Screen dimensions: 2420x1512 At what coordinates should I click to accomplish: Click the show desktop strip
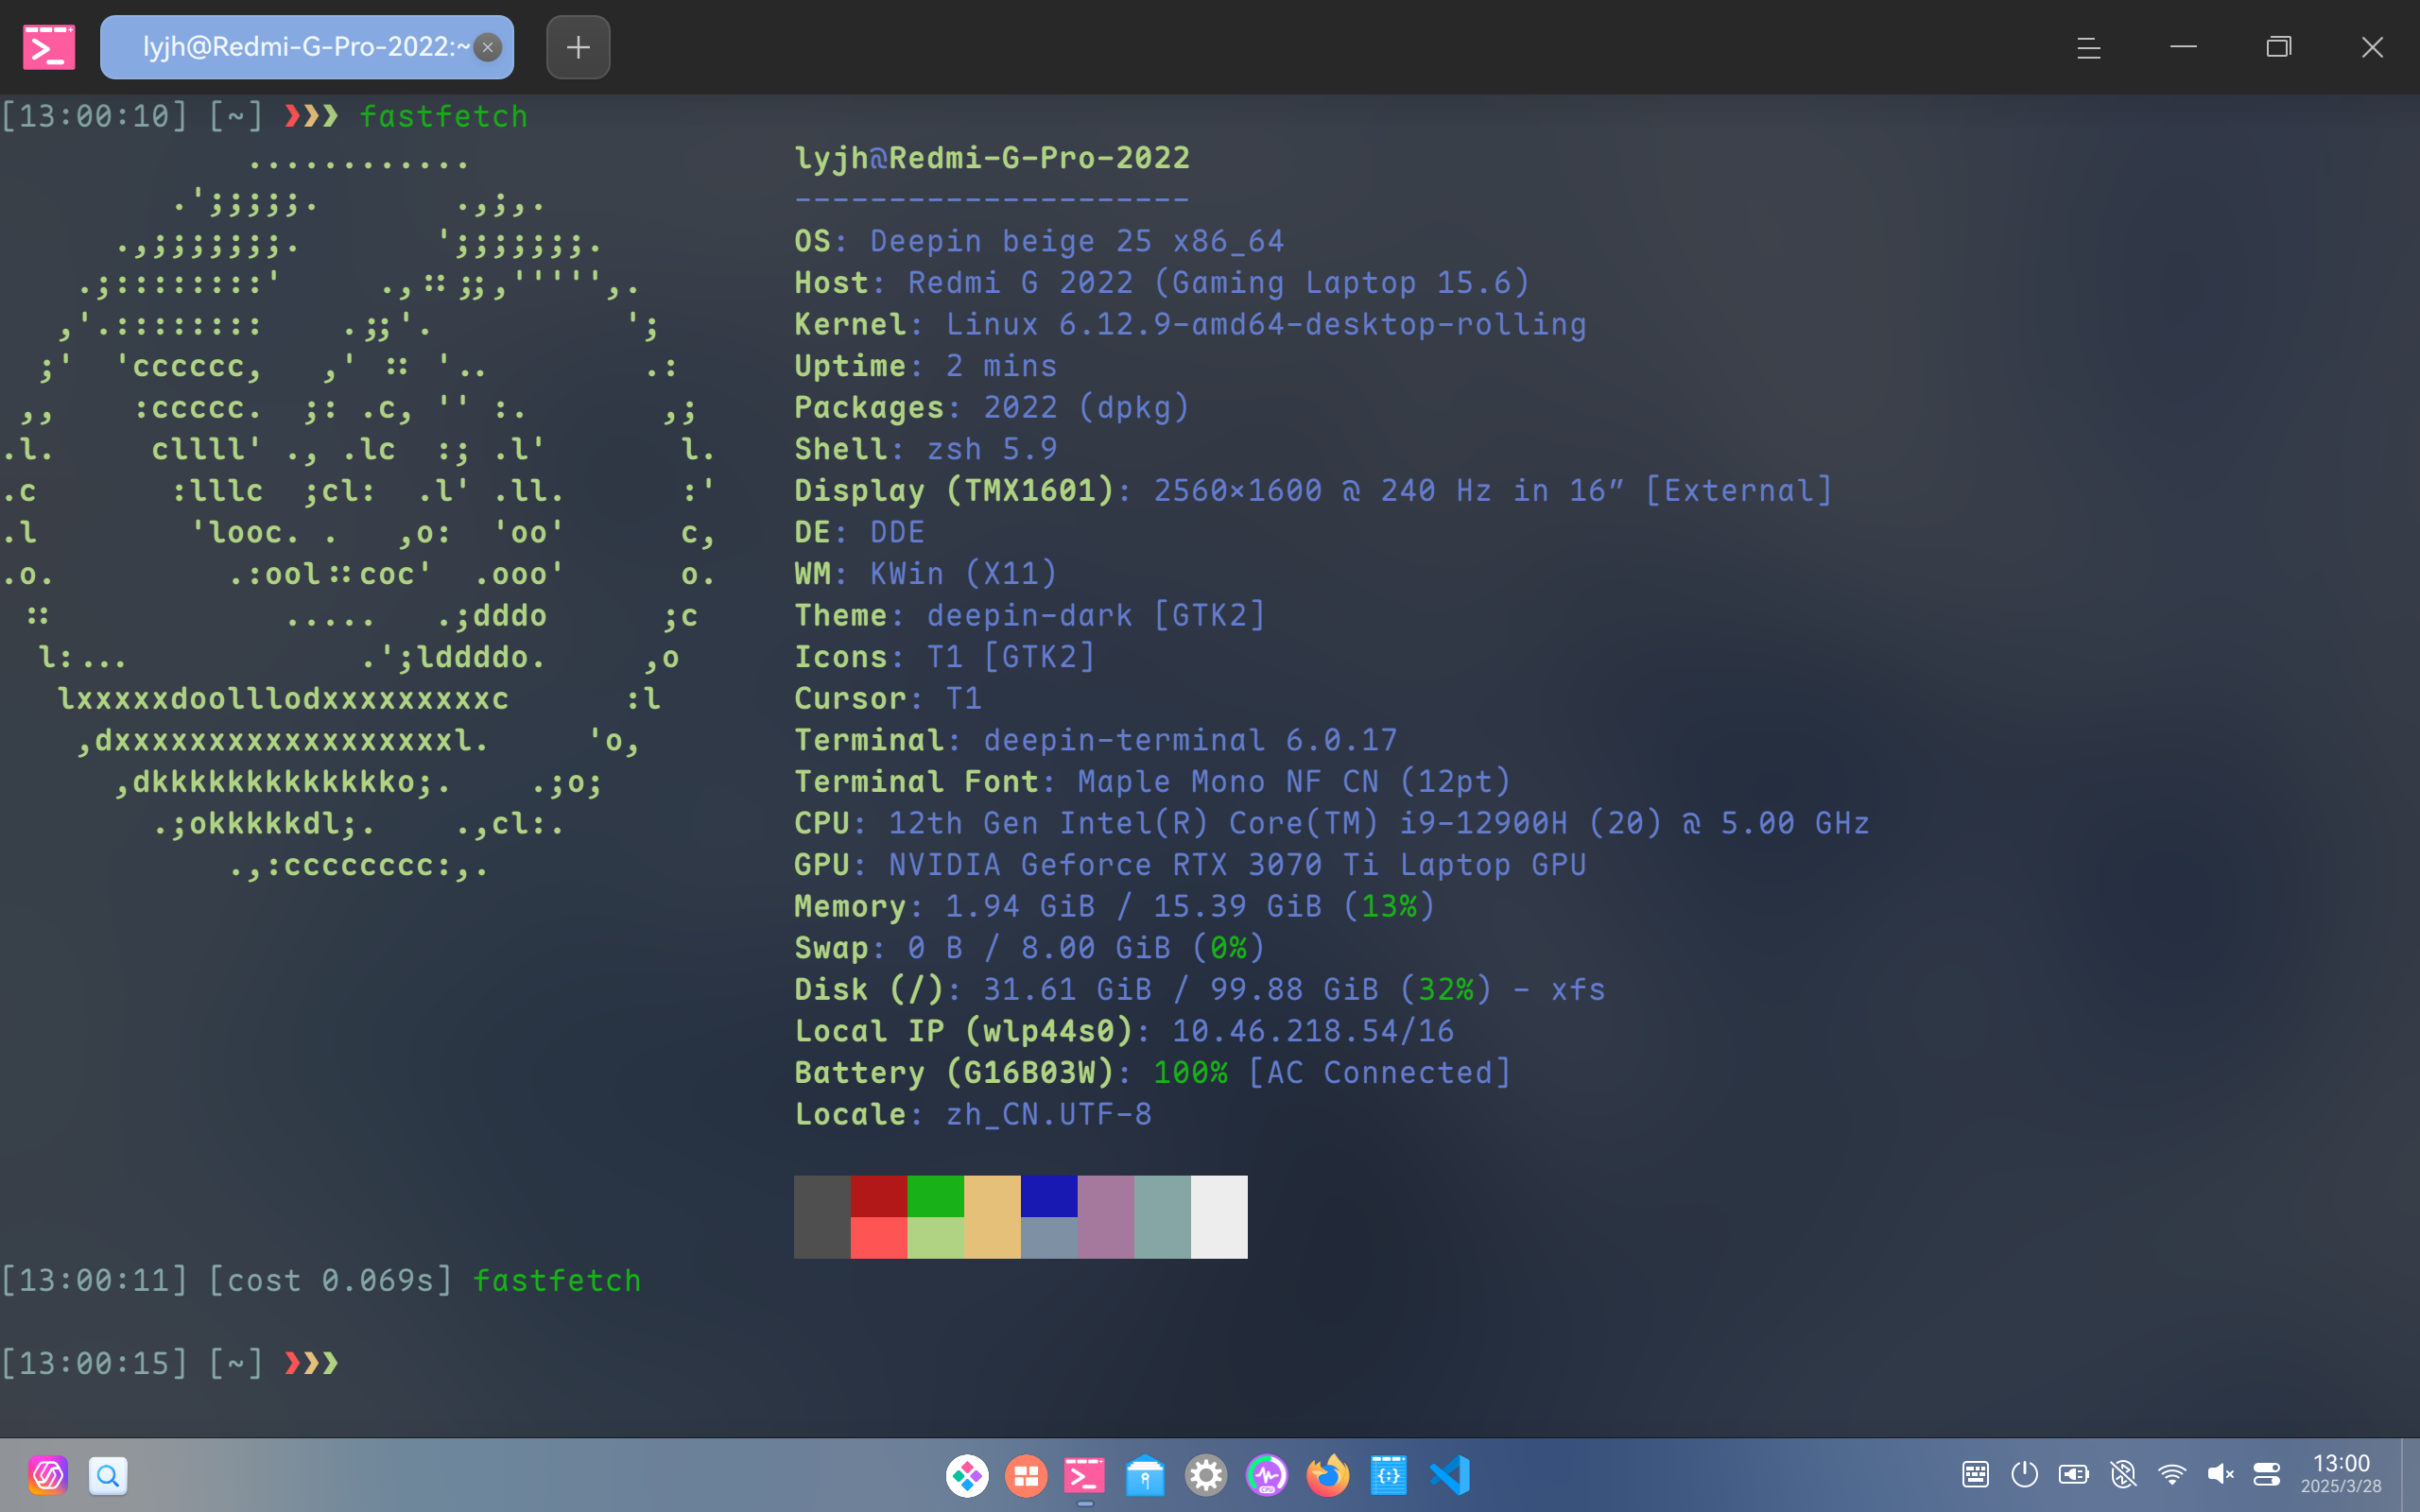point(2411,1475)
